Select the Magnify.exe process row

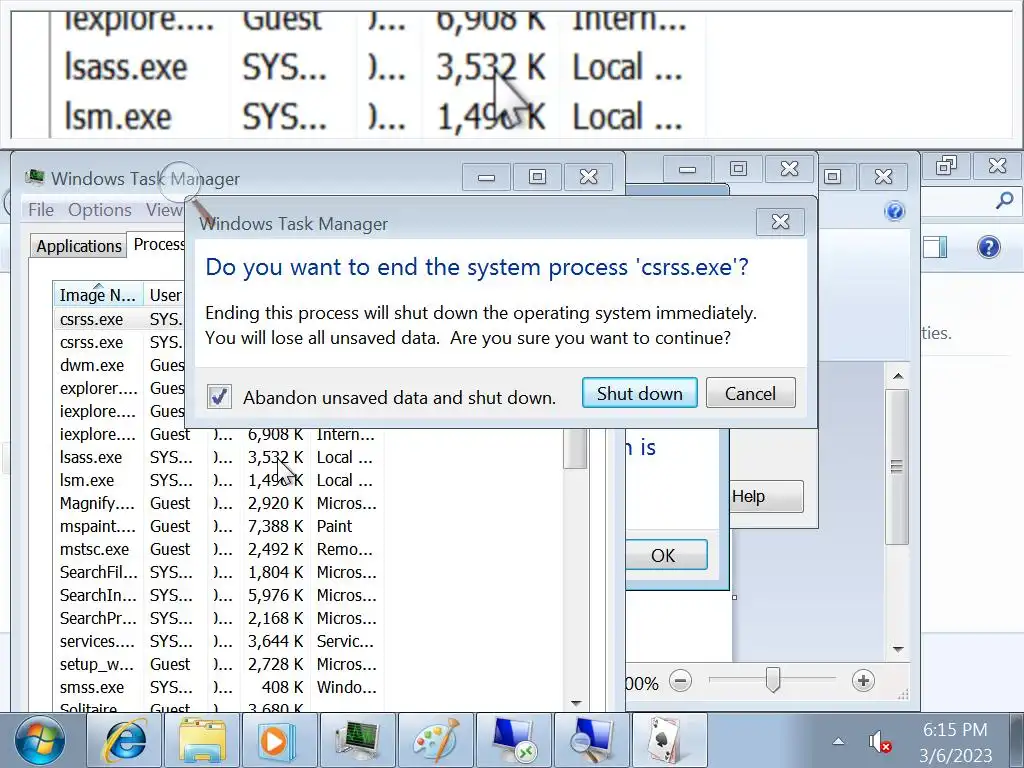tap(219, 504)
